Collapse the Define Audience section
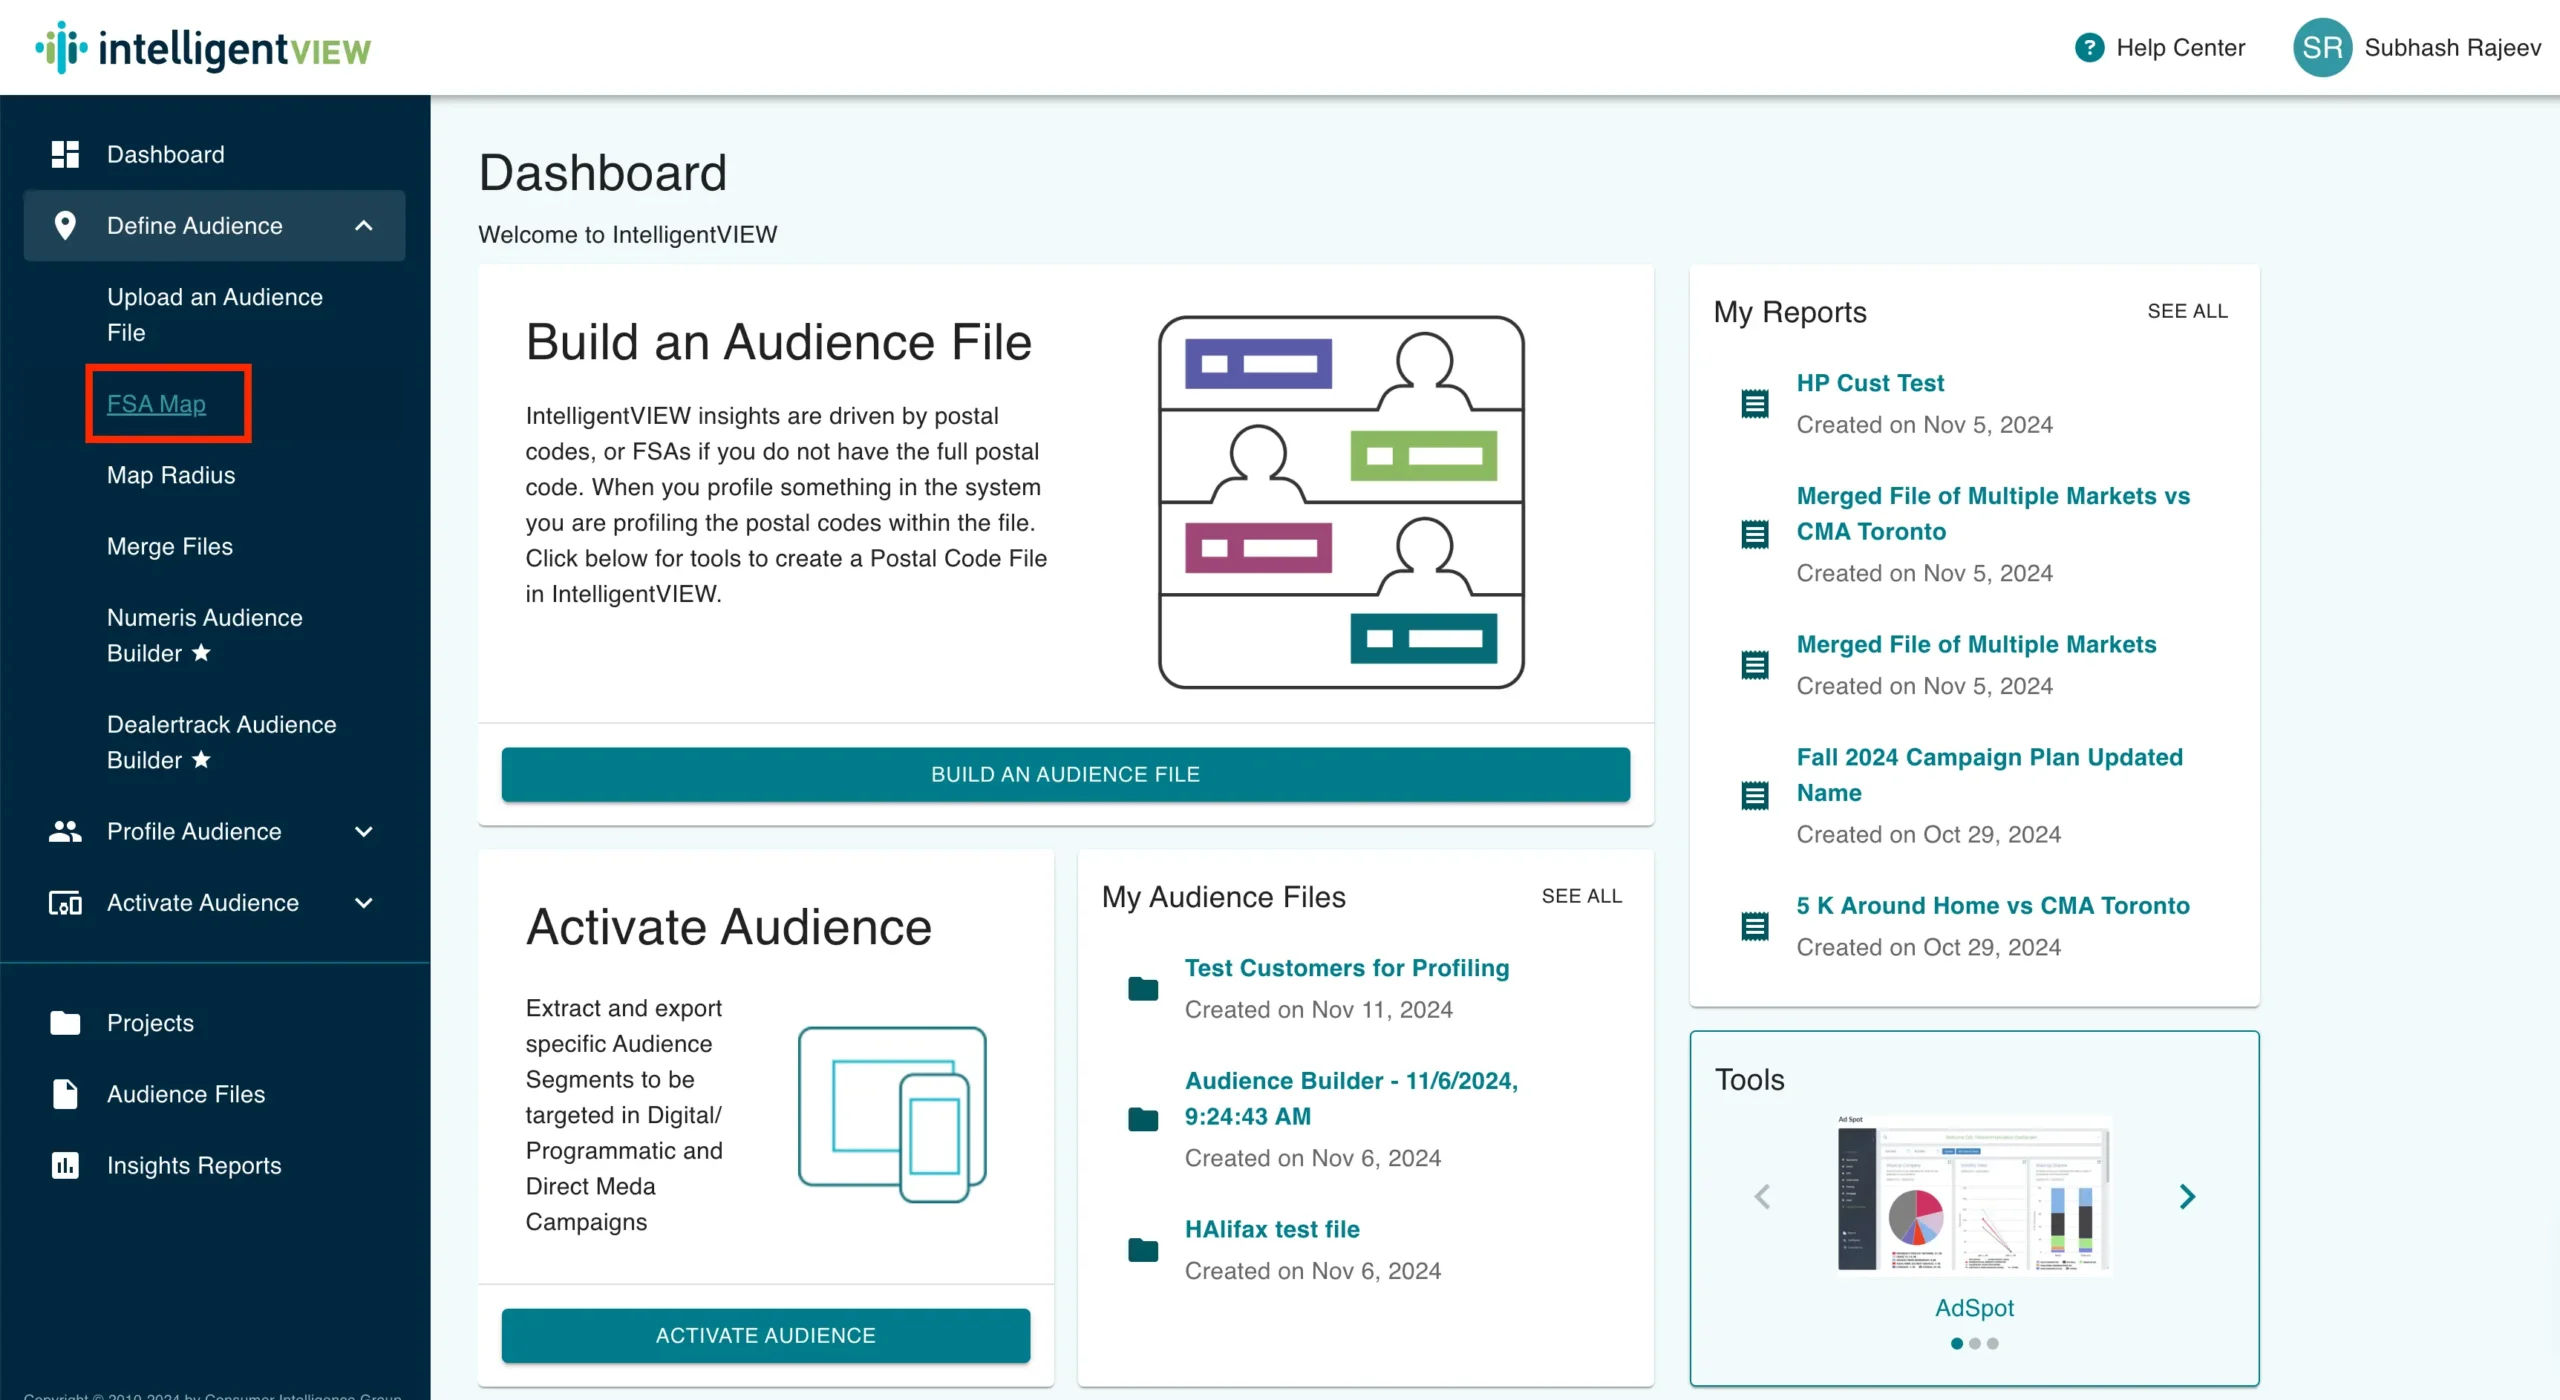2560x1400 pixels. tap(363, 226)
